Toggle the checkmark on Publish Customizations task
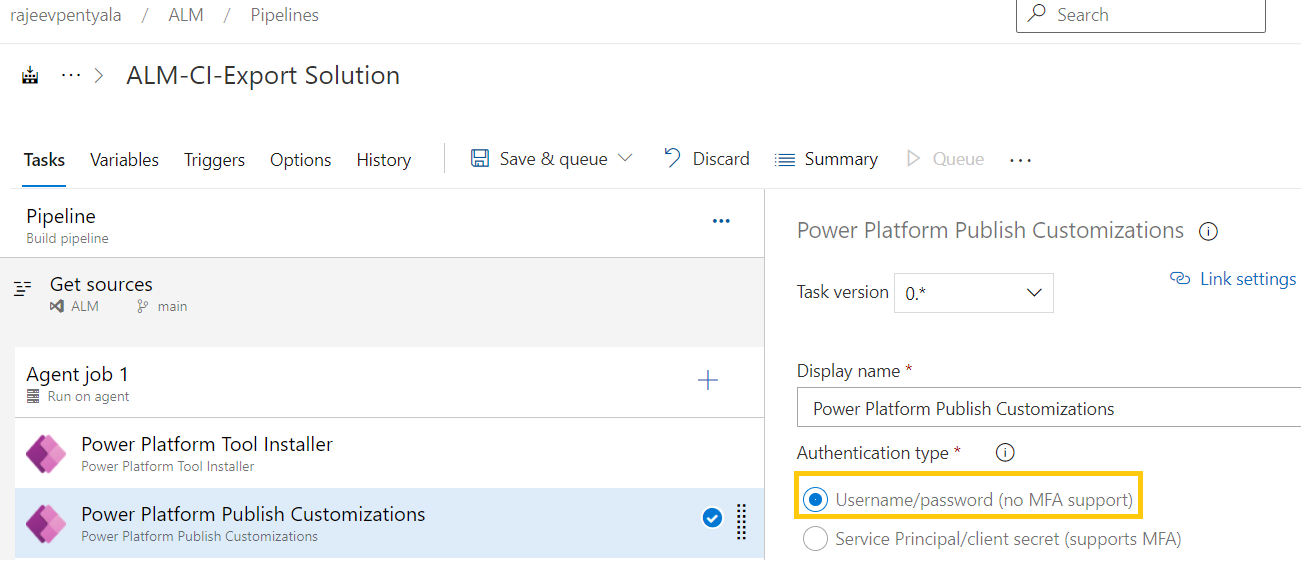Screen dimensions: 1302x562 pyautogui.click(x=712, y=518)
